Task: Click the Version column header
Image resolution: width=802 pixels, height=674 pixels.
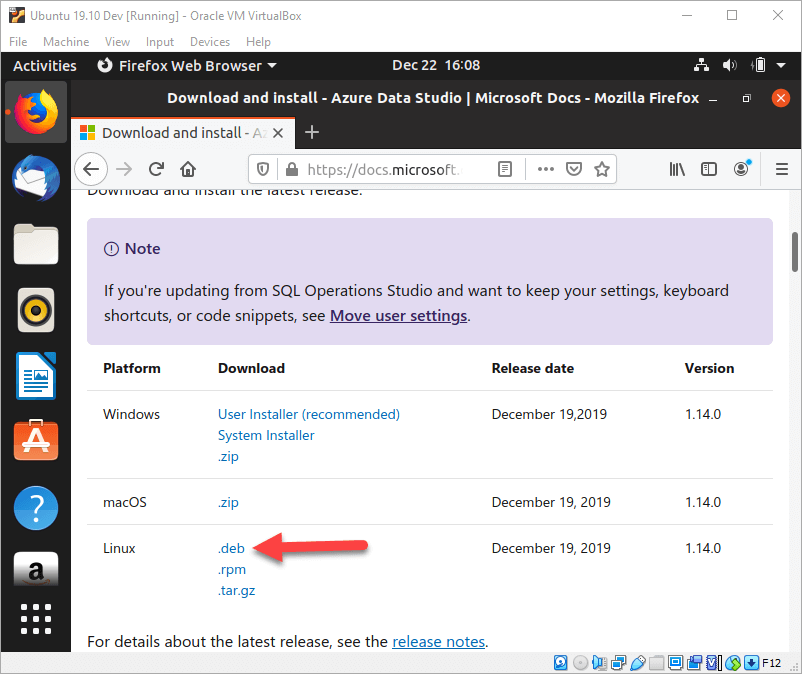Action: [709, 368]
